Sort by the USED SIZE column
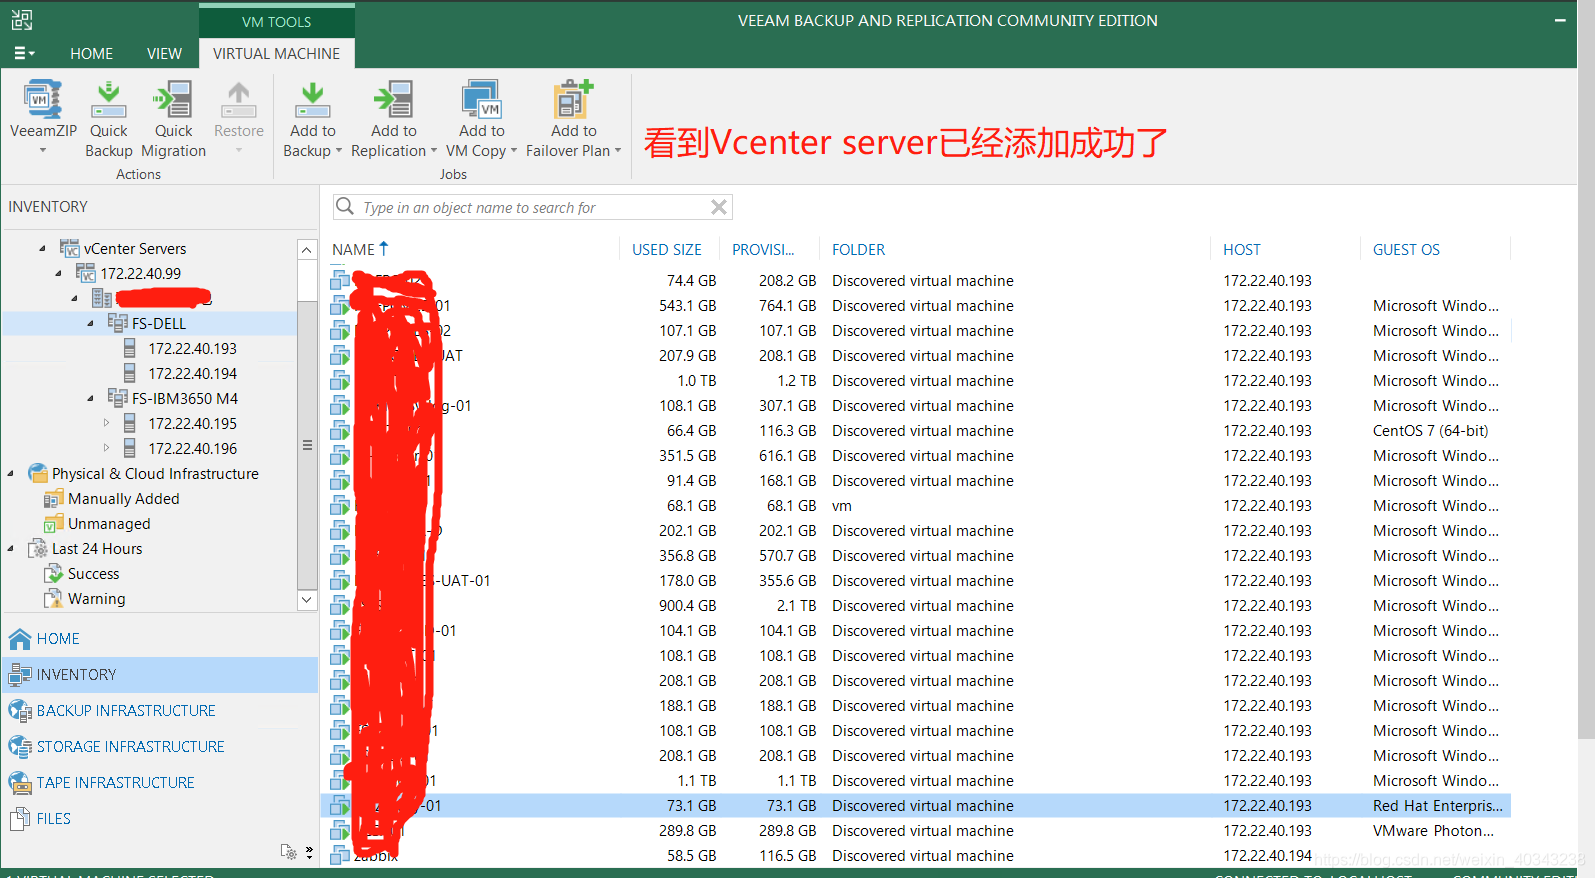The image size is (1595, 878). tap(667, 250)
